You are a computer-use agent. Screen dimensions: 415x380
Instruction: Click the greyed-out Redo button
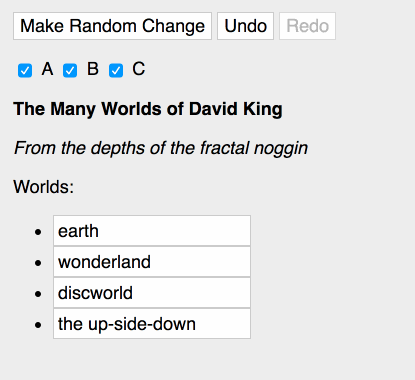pyautogui.click(x=307, y=26)
